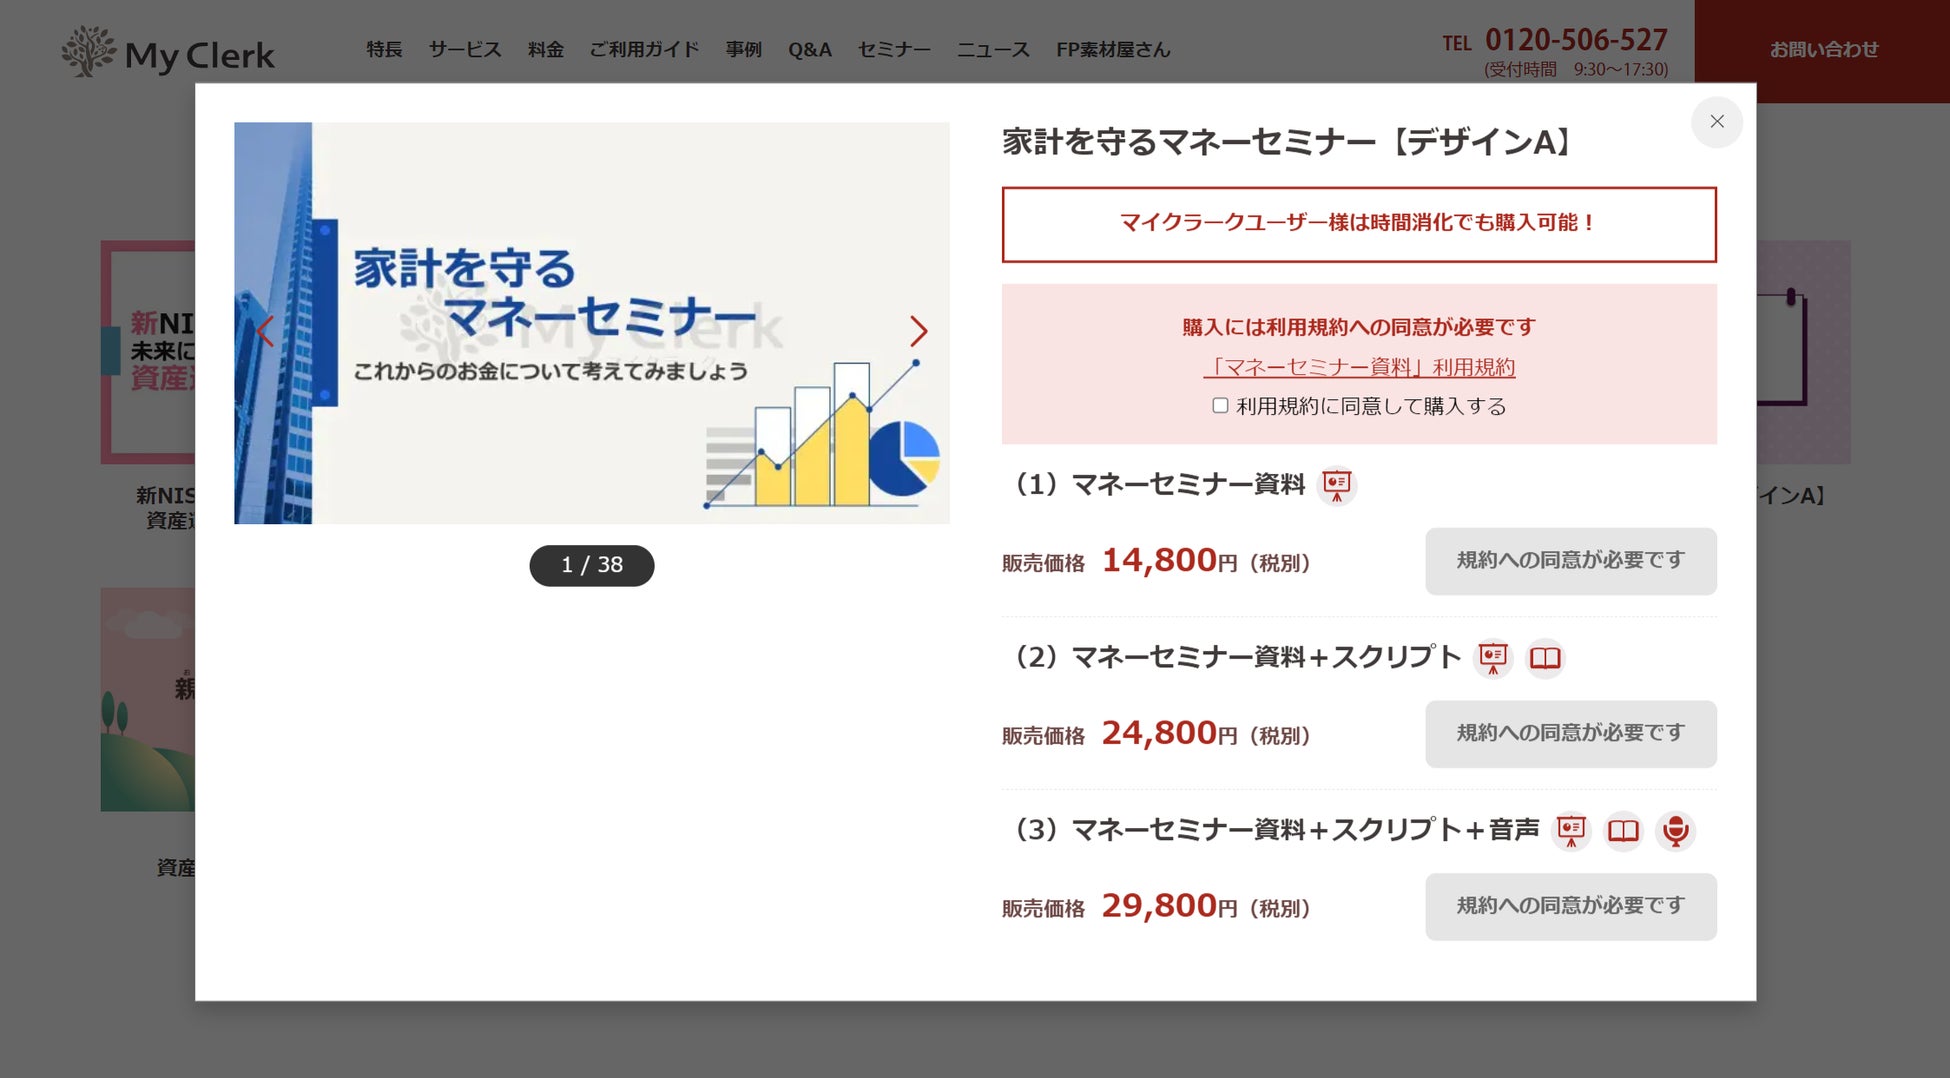Image resolution: width=1950 pixels, height=1078 pixels.
Task: Click the My Clerk tree logo
Action: pos(167,51)
